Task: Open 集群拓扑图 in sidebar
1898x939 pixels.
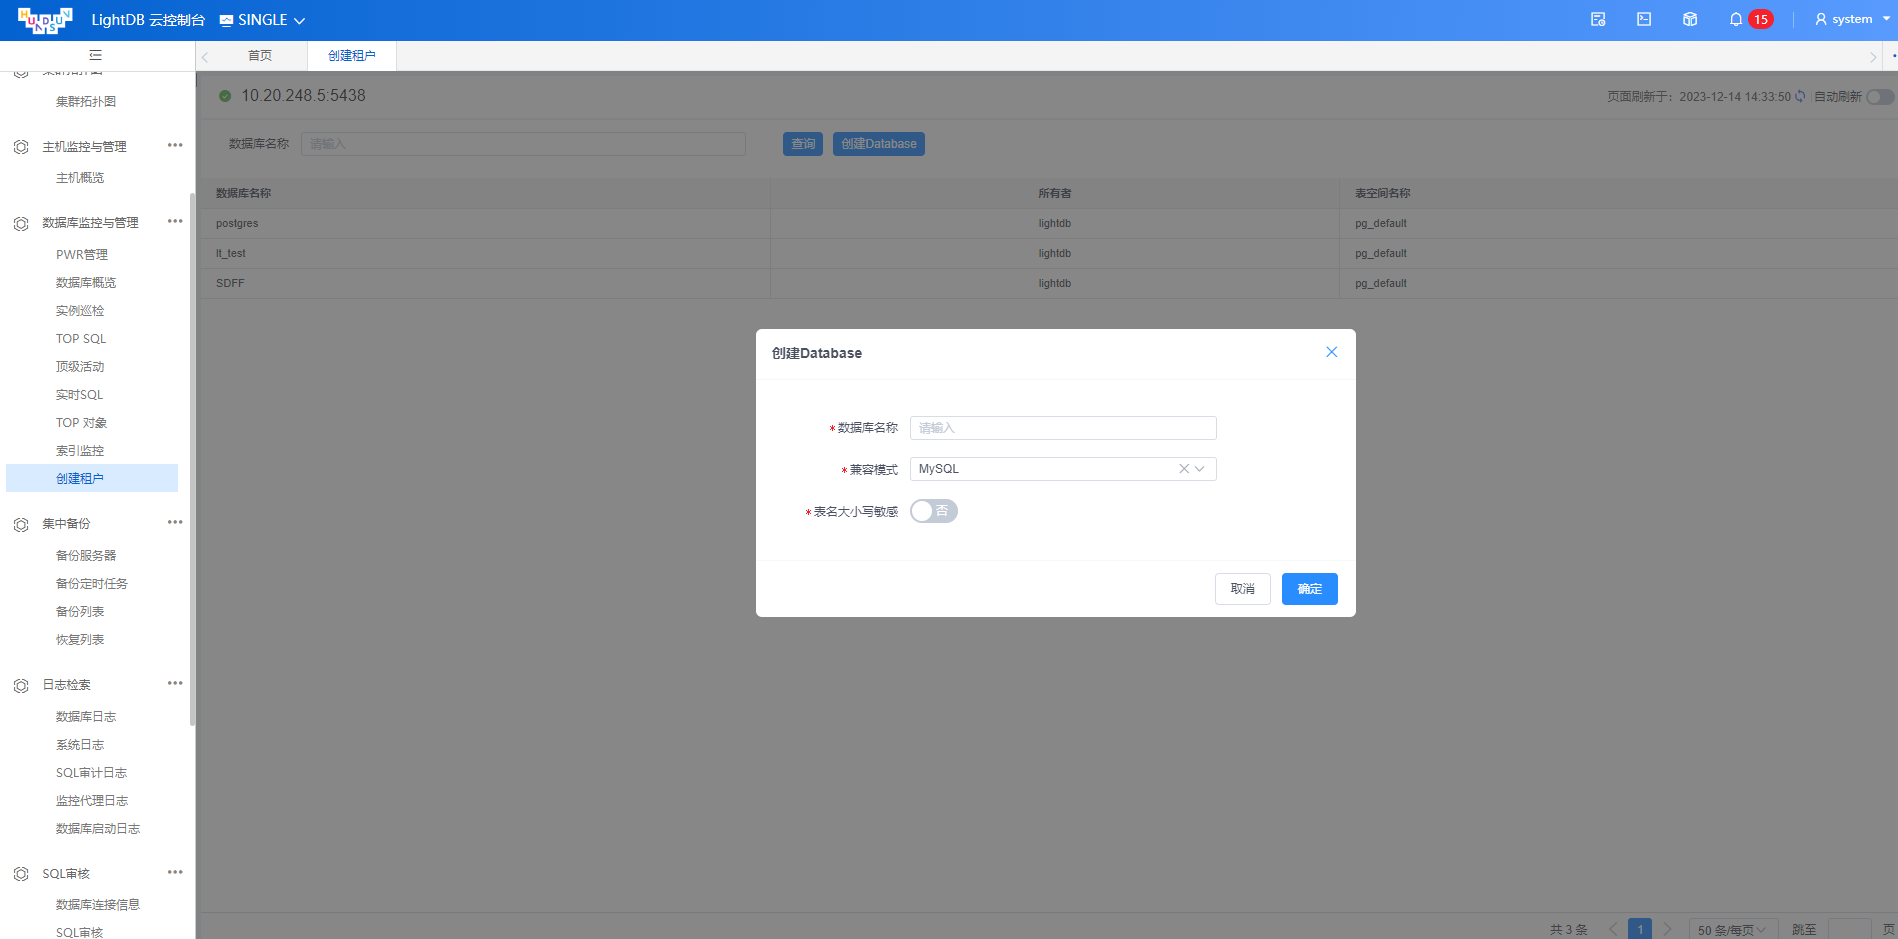Action: point(86,102)
